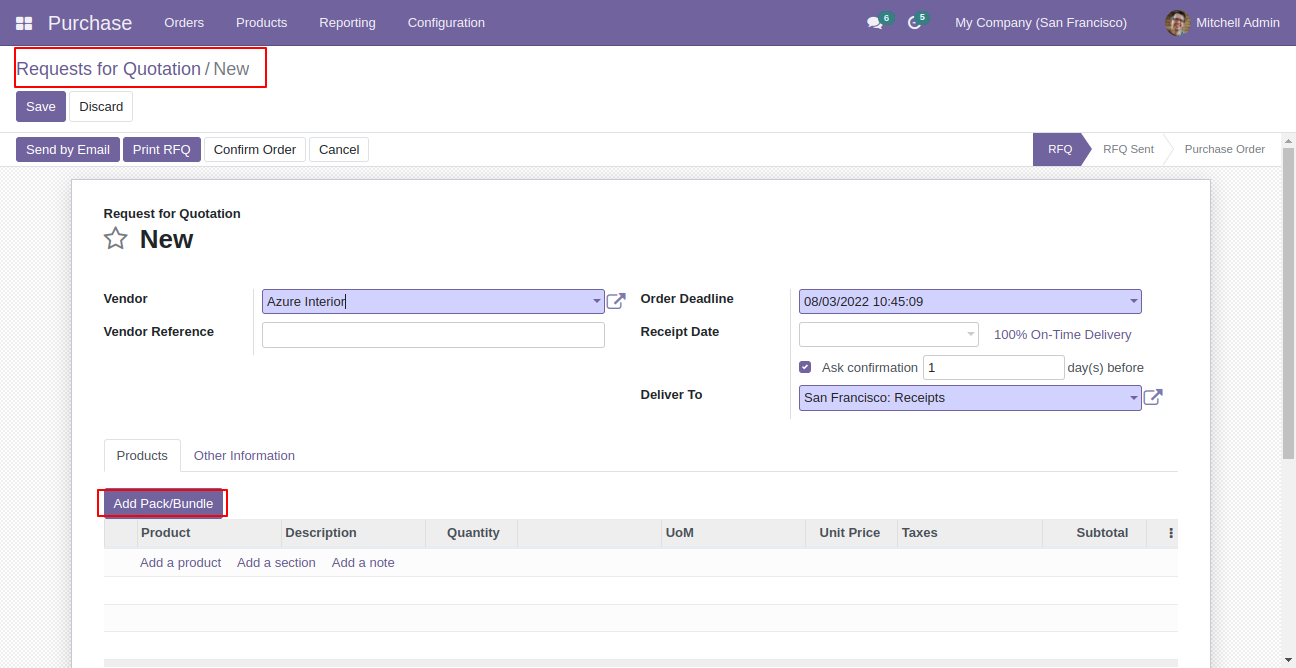
Task: Sort by the Product column header
Action: pos(209,533)
